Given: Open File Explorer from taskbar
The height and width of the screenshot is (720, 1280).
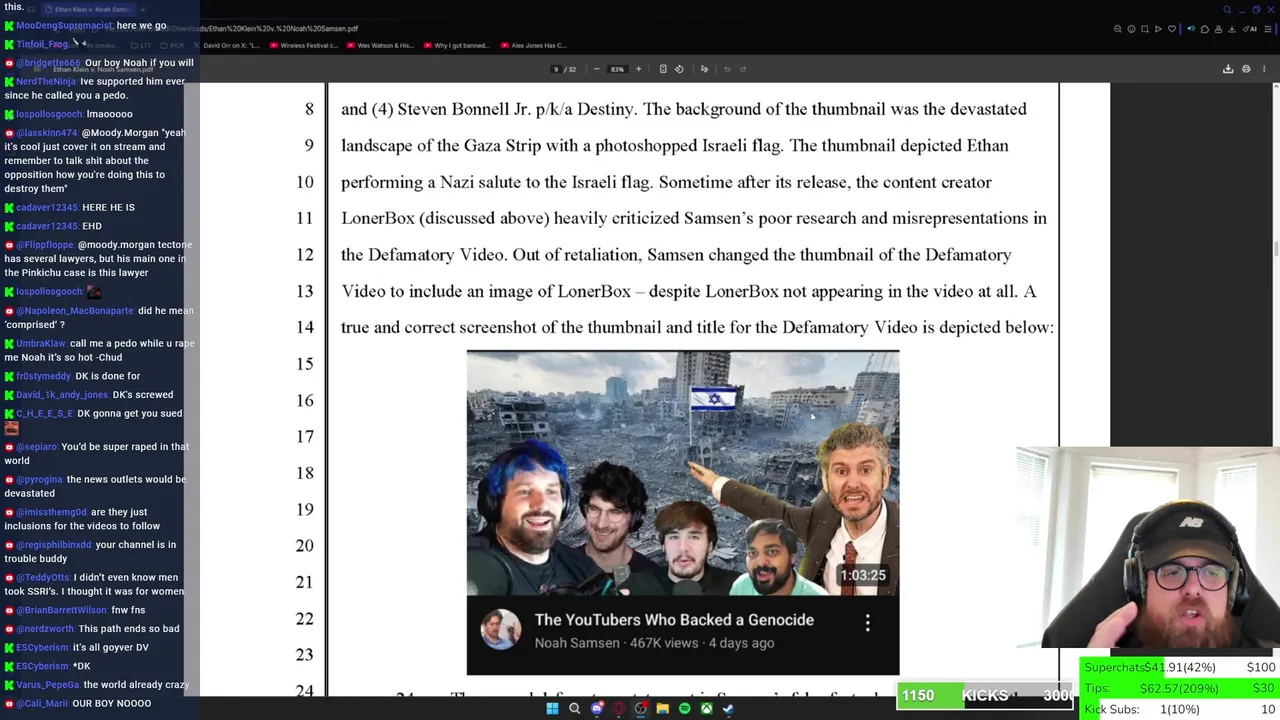Looking at the screenshot, I should click(663, 709).
